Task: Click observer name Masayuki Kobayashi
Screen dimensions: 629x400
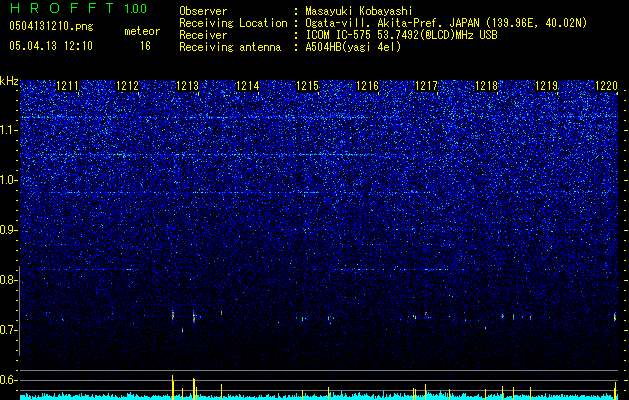Action: [x=359, y=11]
